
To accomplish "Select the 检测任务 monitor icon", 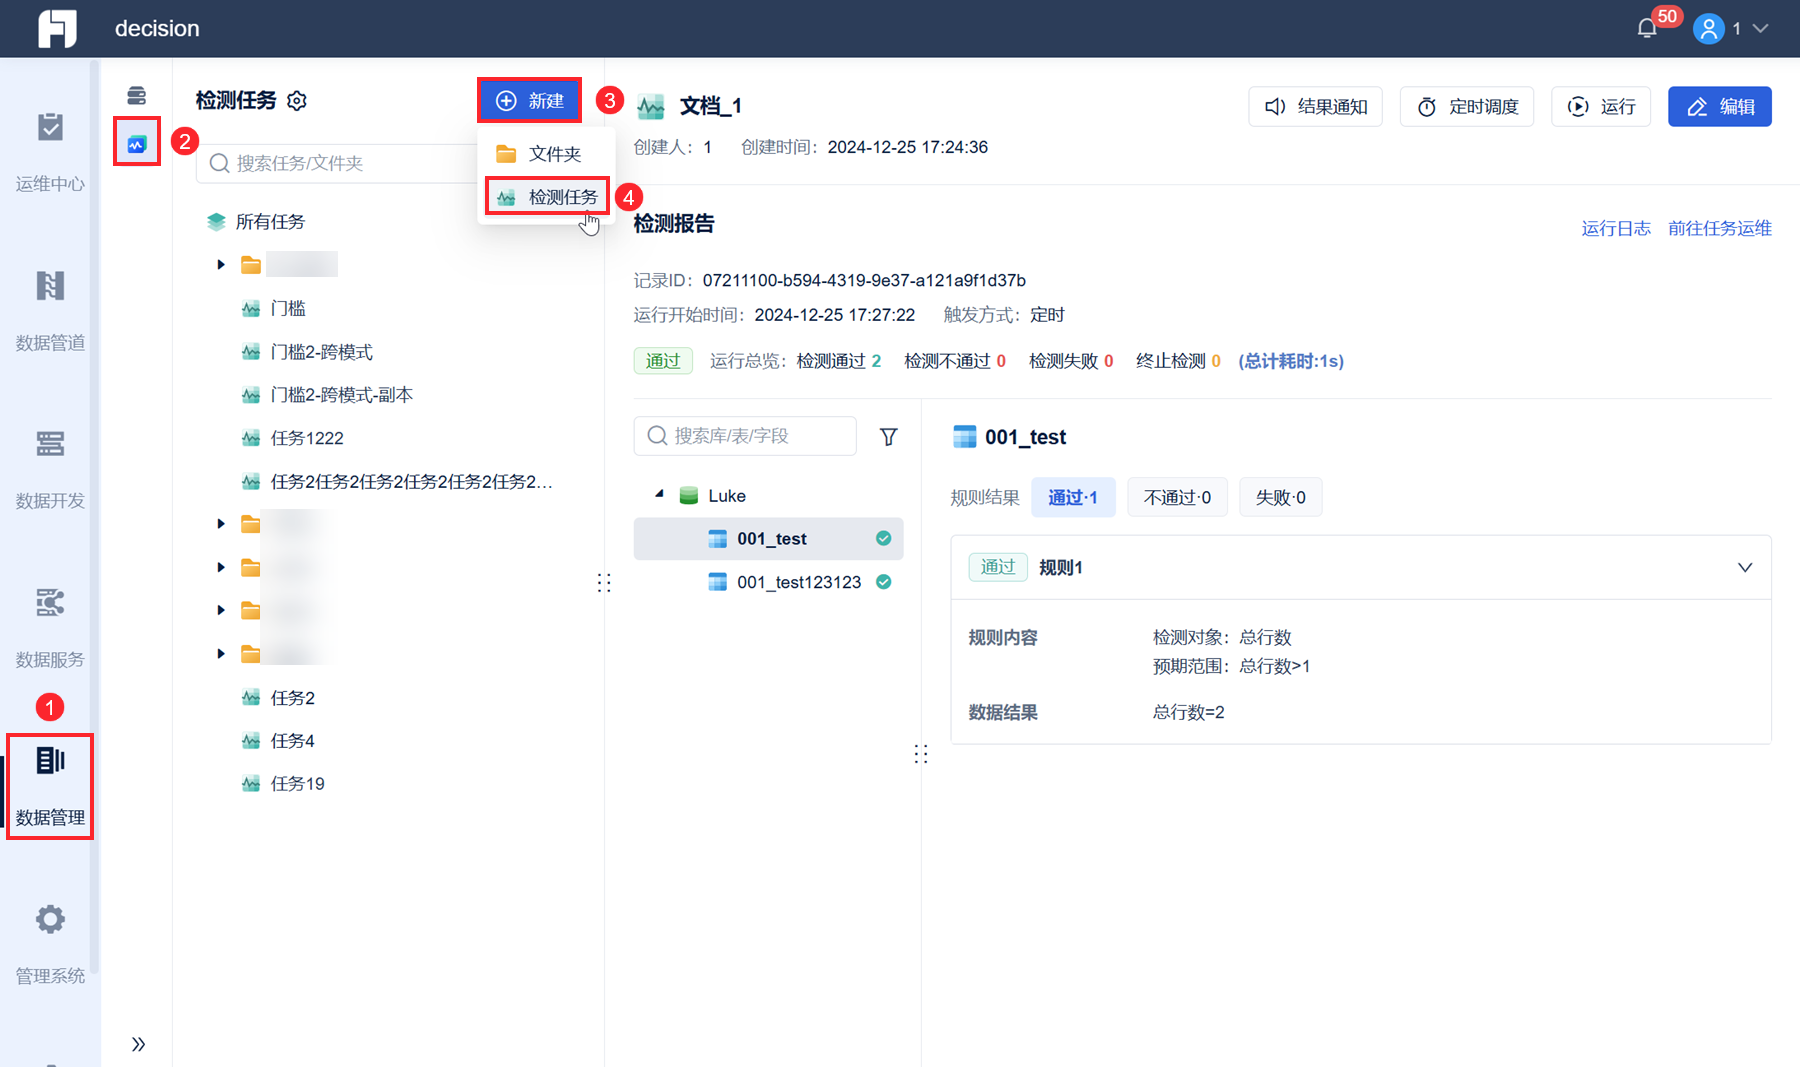I will (x=137, y=143).
